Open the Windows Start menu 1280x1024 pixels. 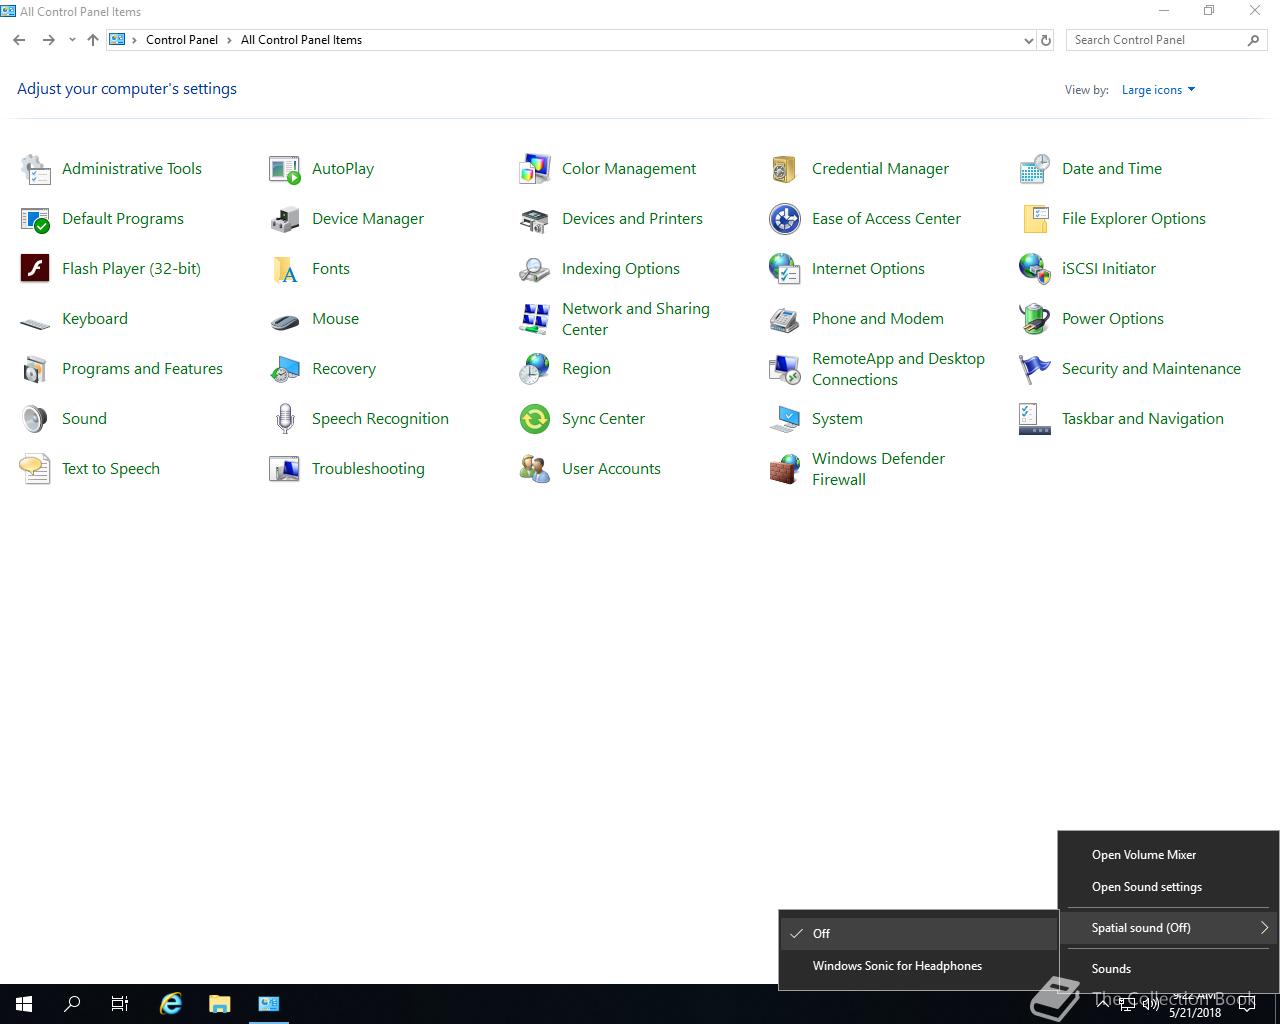(x=24, y=1004)
